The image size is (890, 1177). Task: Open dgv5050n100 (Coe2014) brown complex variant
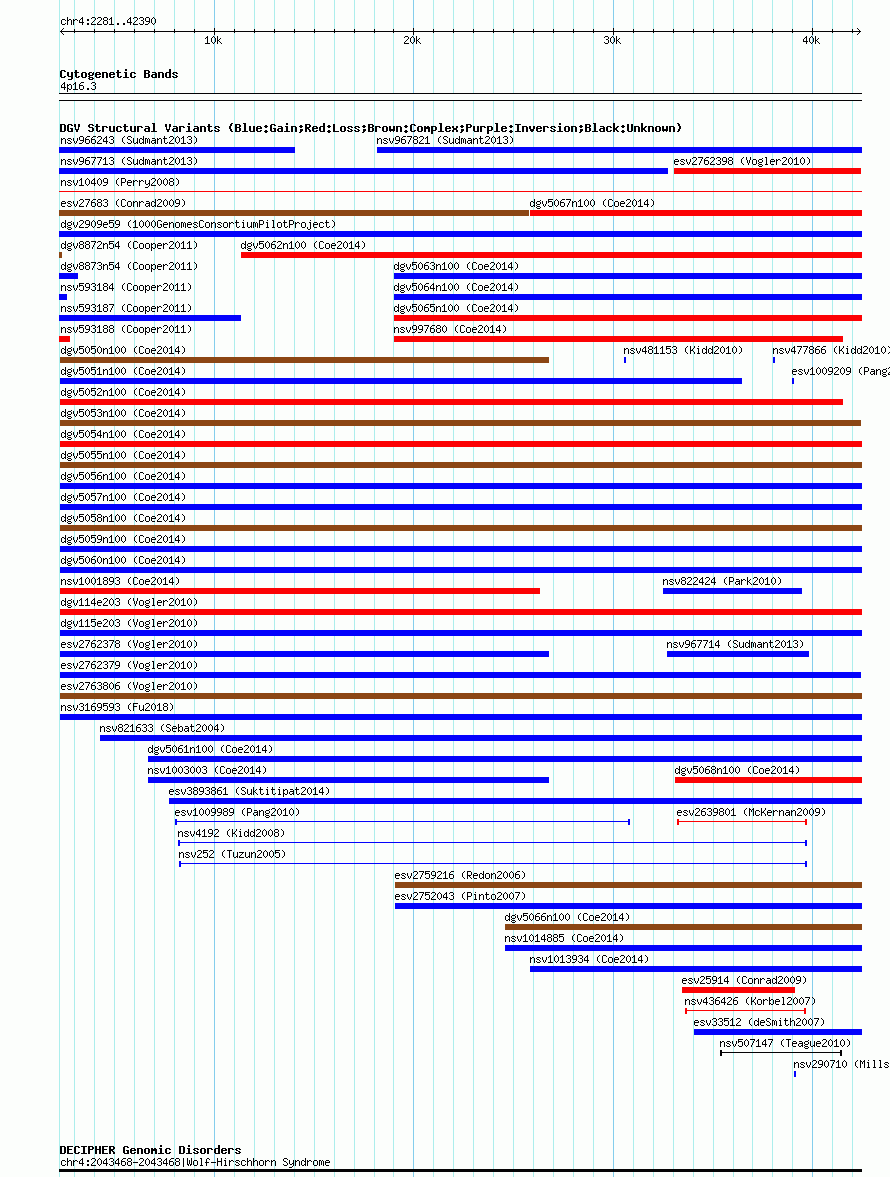click(304, 360)
